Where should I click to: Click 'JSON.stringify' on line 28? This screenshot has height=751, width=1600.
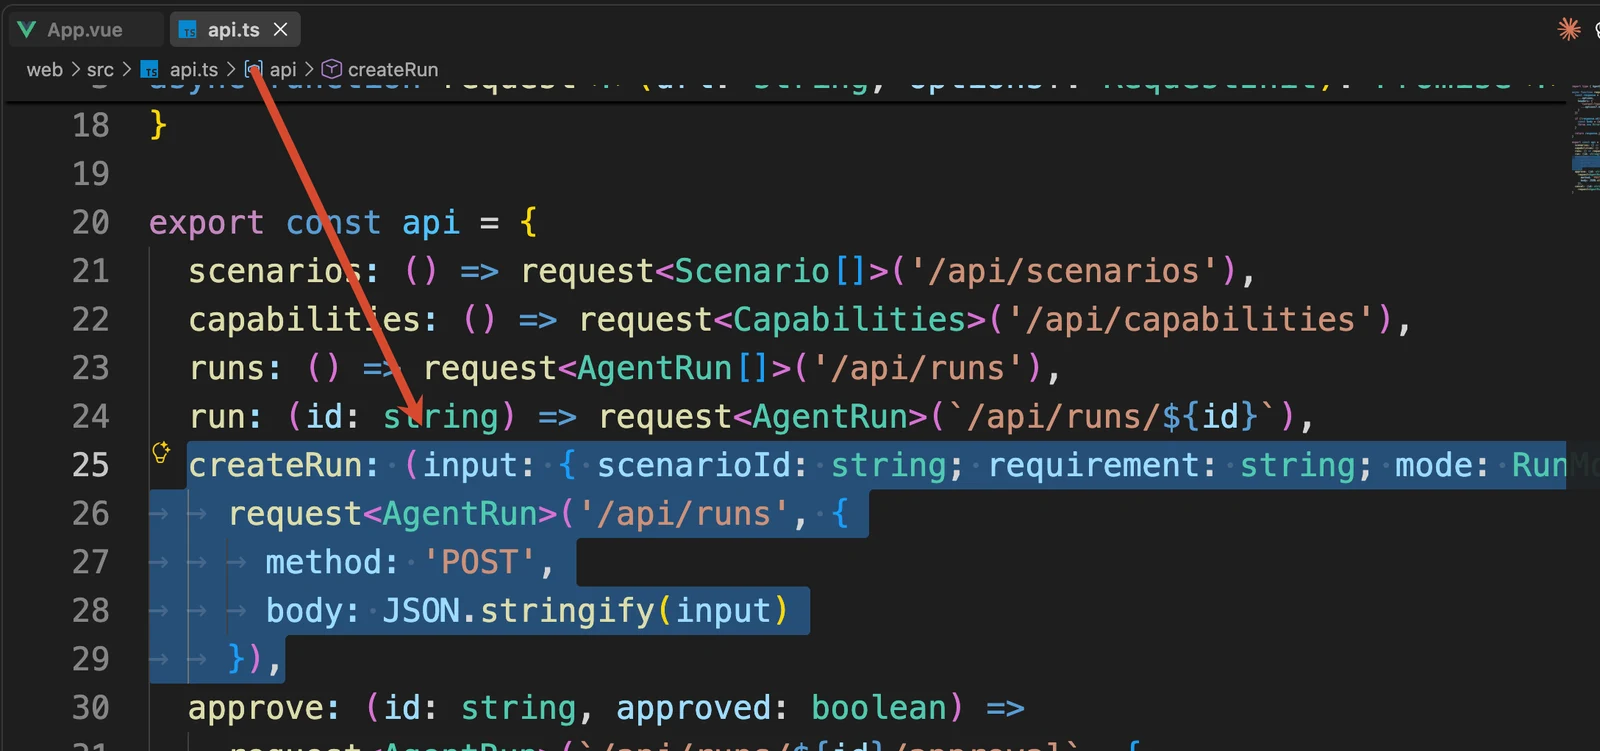[x=518, y=610]
